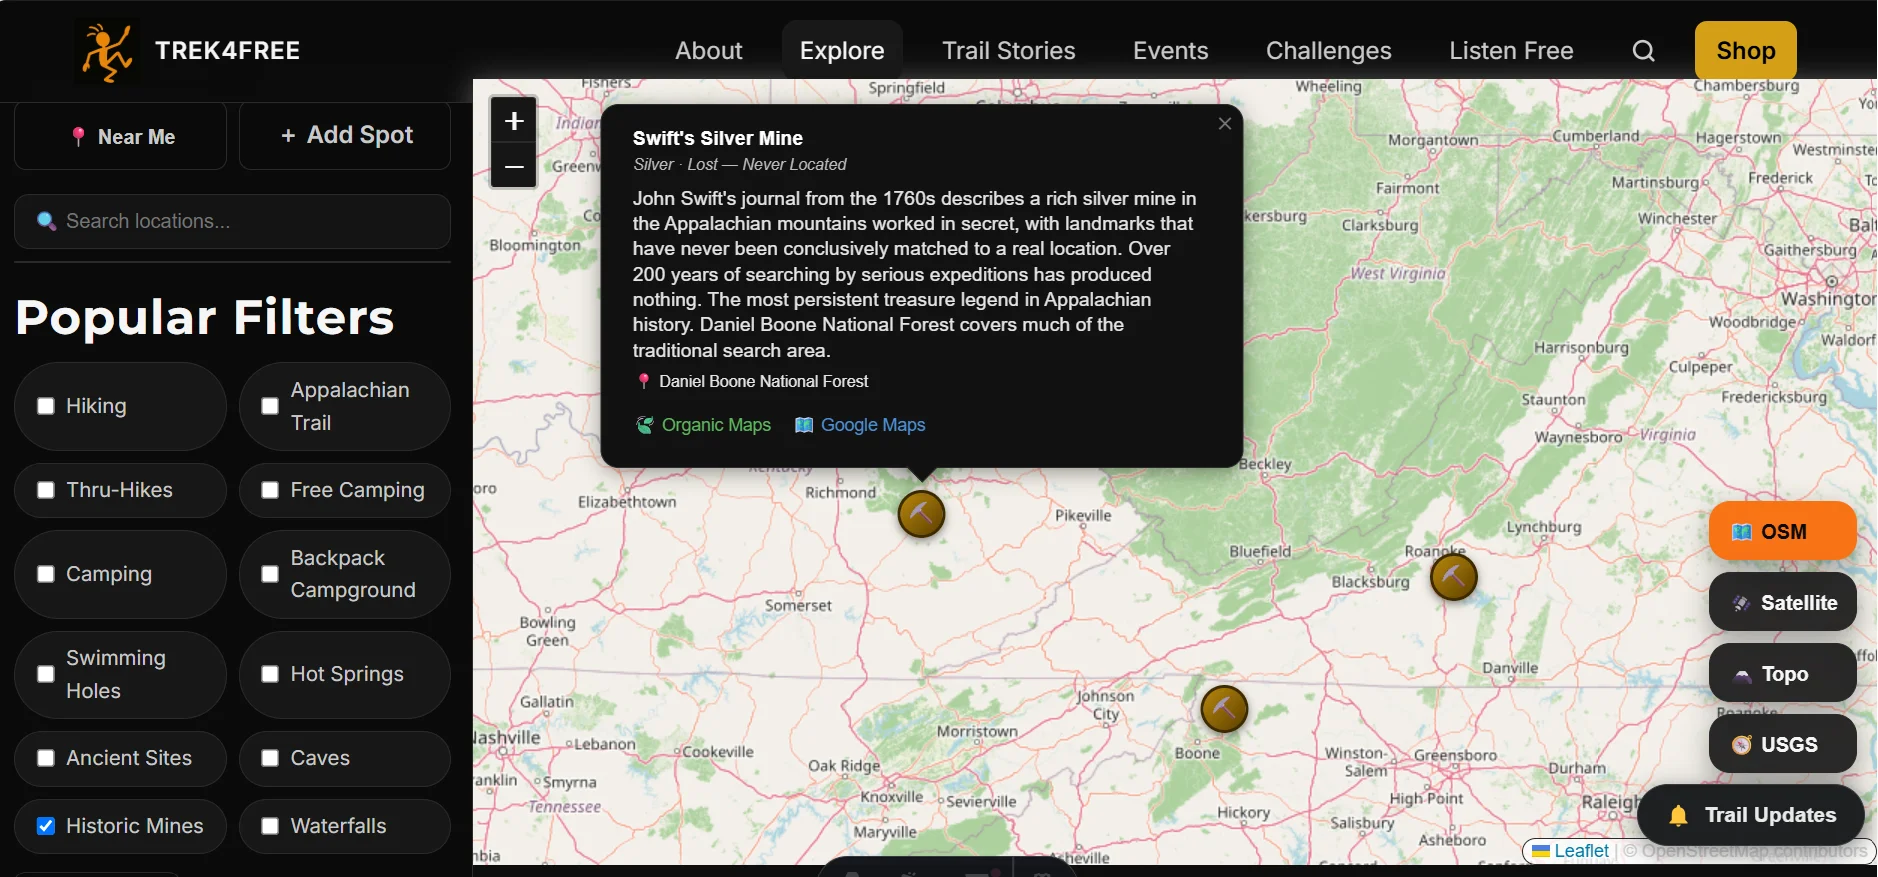
Task: Enable the Swimming Holes filter
Action: pos(46,674)
